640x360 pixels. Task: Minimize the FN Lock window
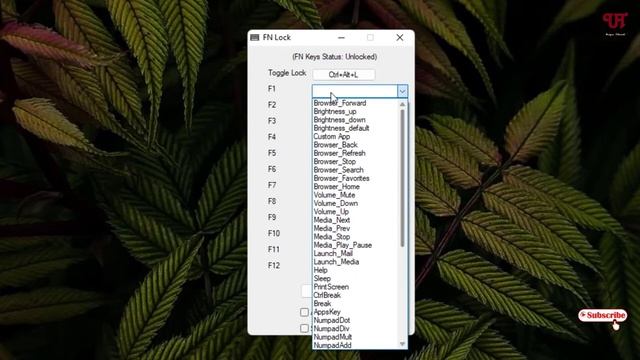[x=341, y=38]
